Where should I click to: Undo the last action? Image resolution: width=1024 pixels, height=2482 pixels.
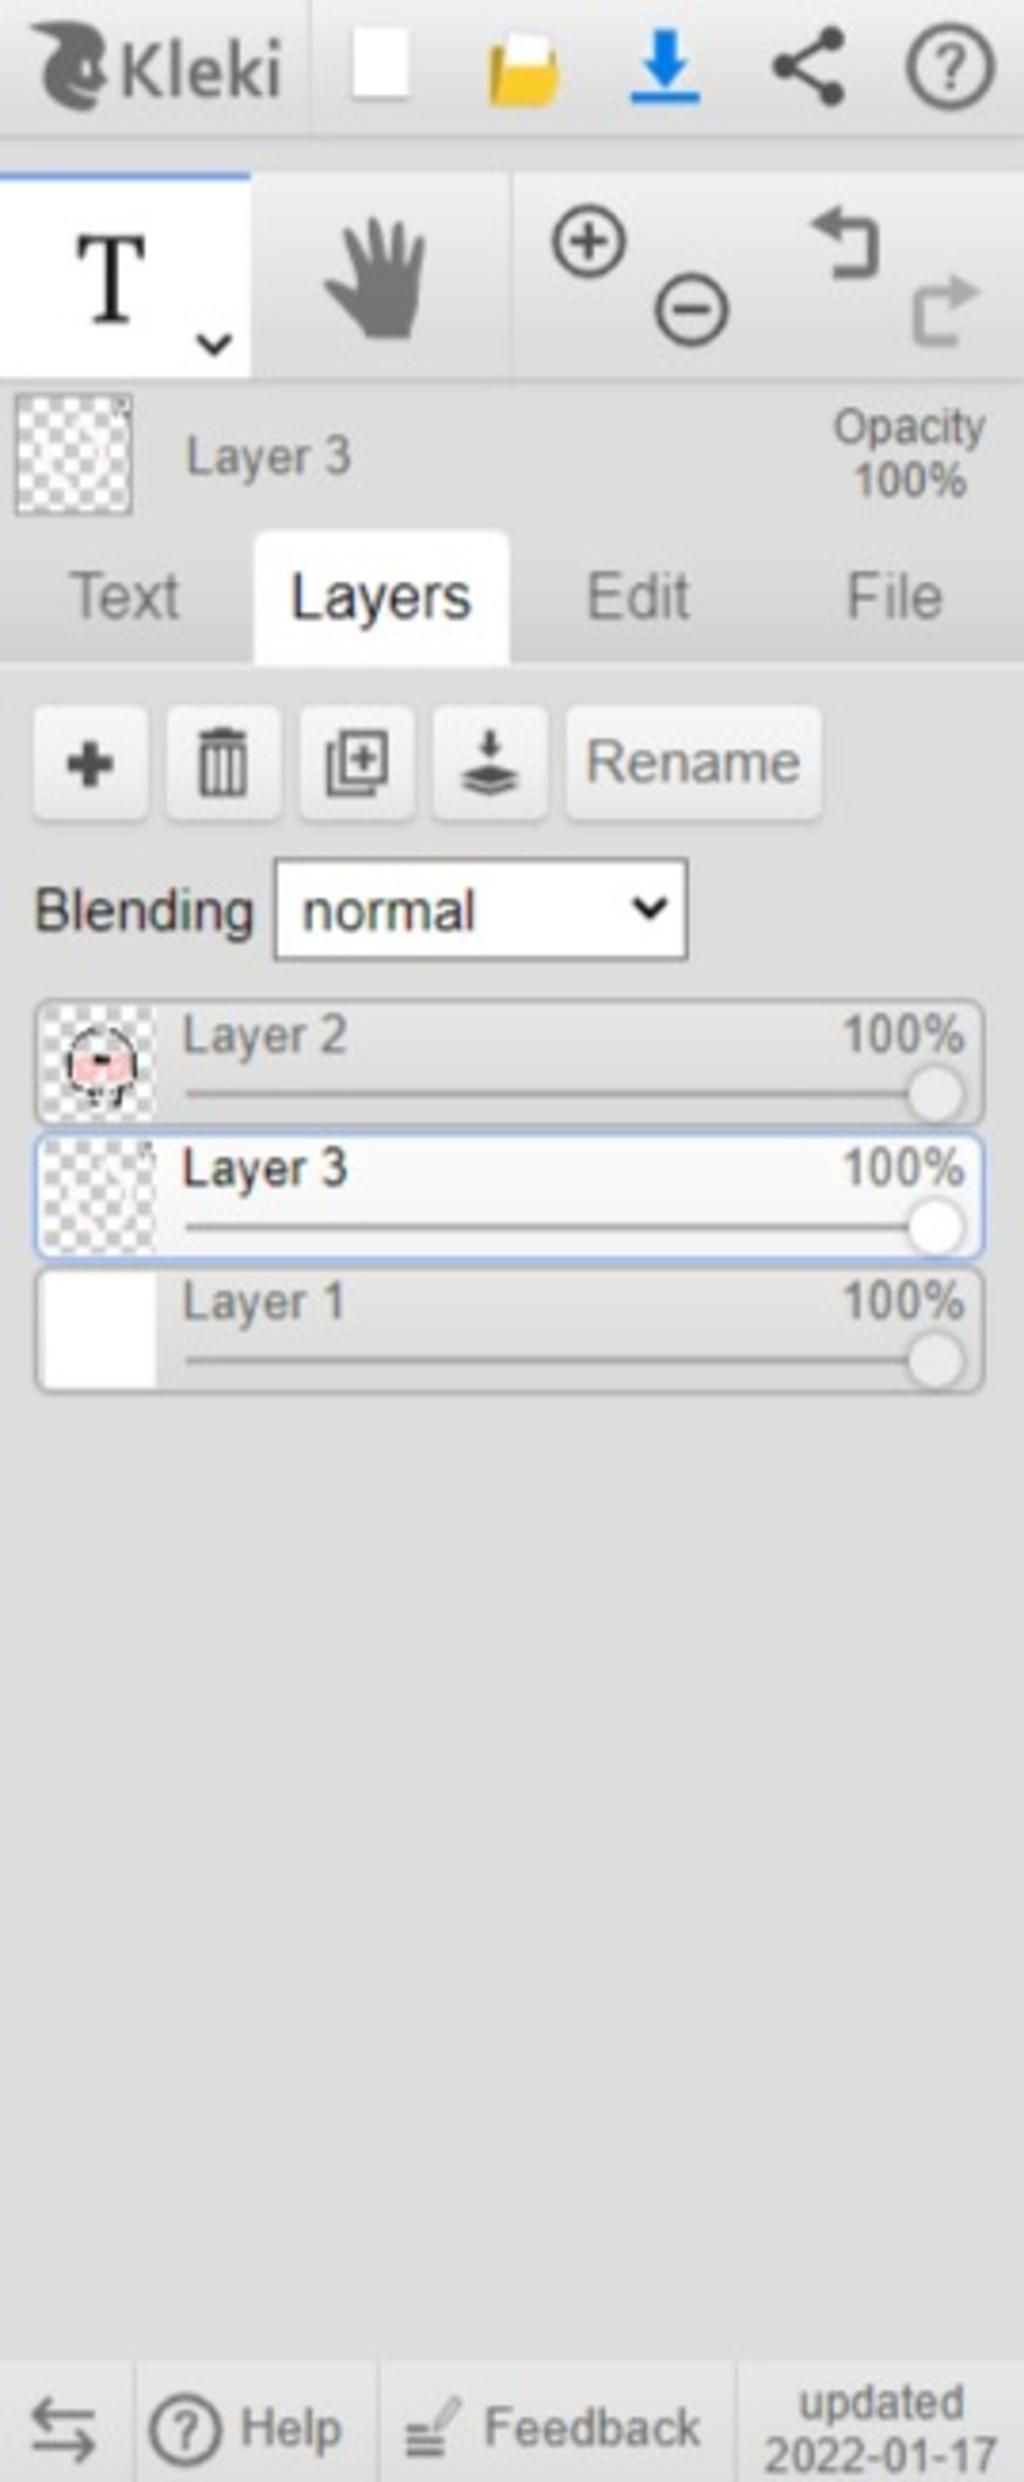click(x=846, y=242)
